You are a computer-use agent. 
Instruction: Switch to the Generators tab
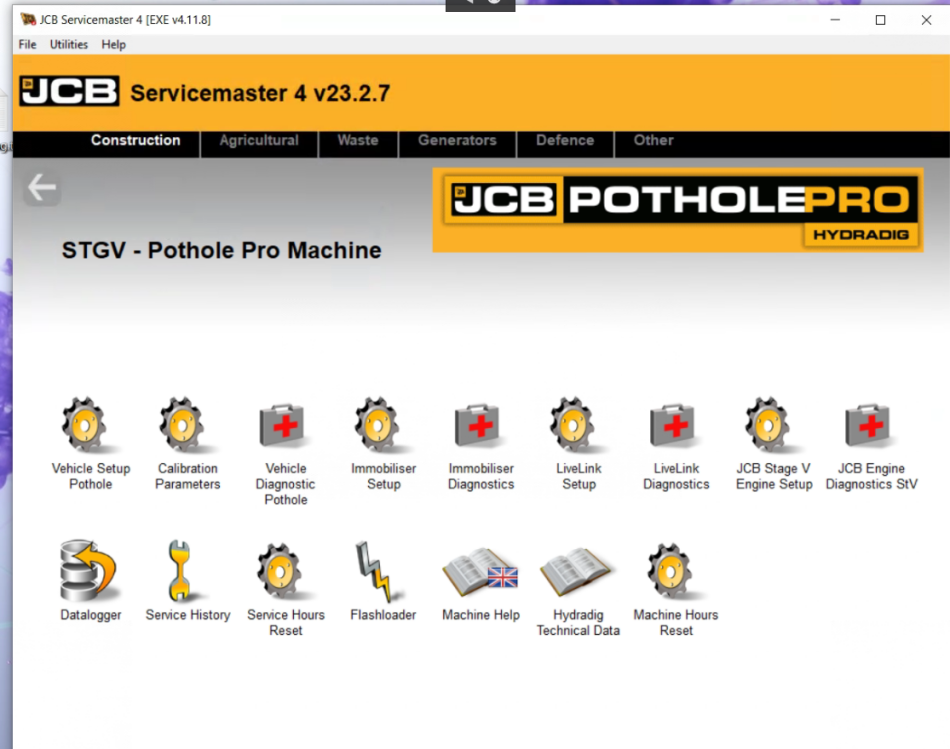[x=457, y=140]
